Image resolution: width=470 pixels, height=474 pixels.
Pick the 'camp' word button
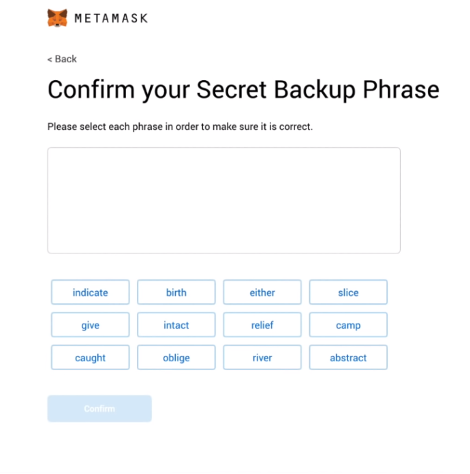click(348, 325)
